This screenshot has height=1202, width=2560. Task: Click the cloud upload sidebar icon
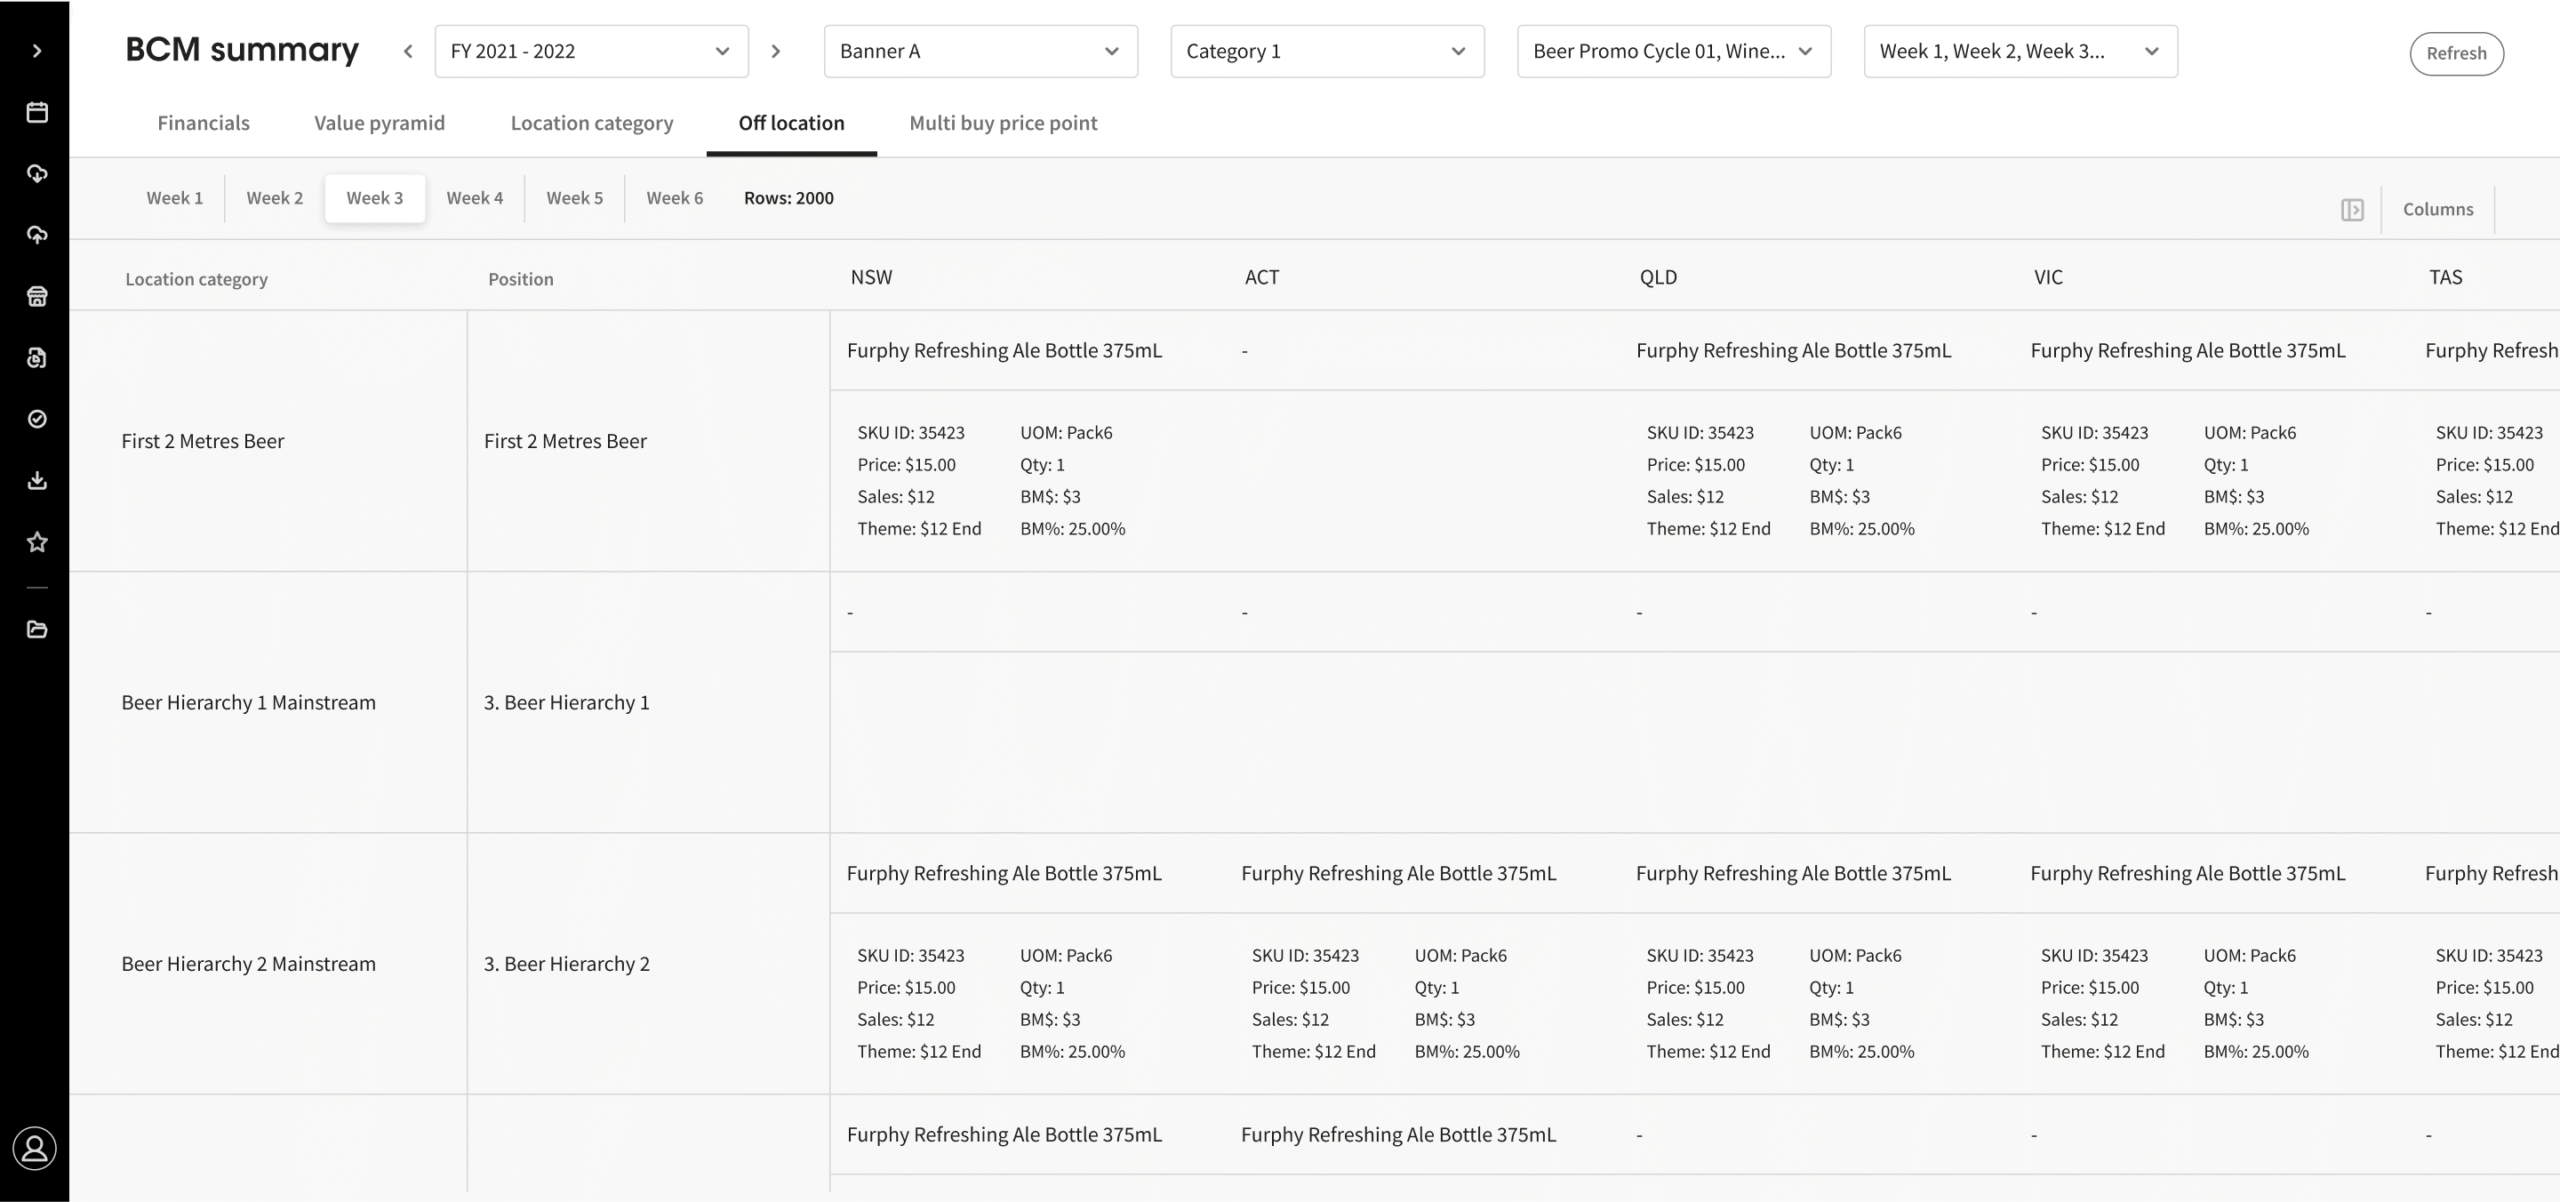37,235
